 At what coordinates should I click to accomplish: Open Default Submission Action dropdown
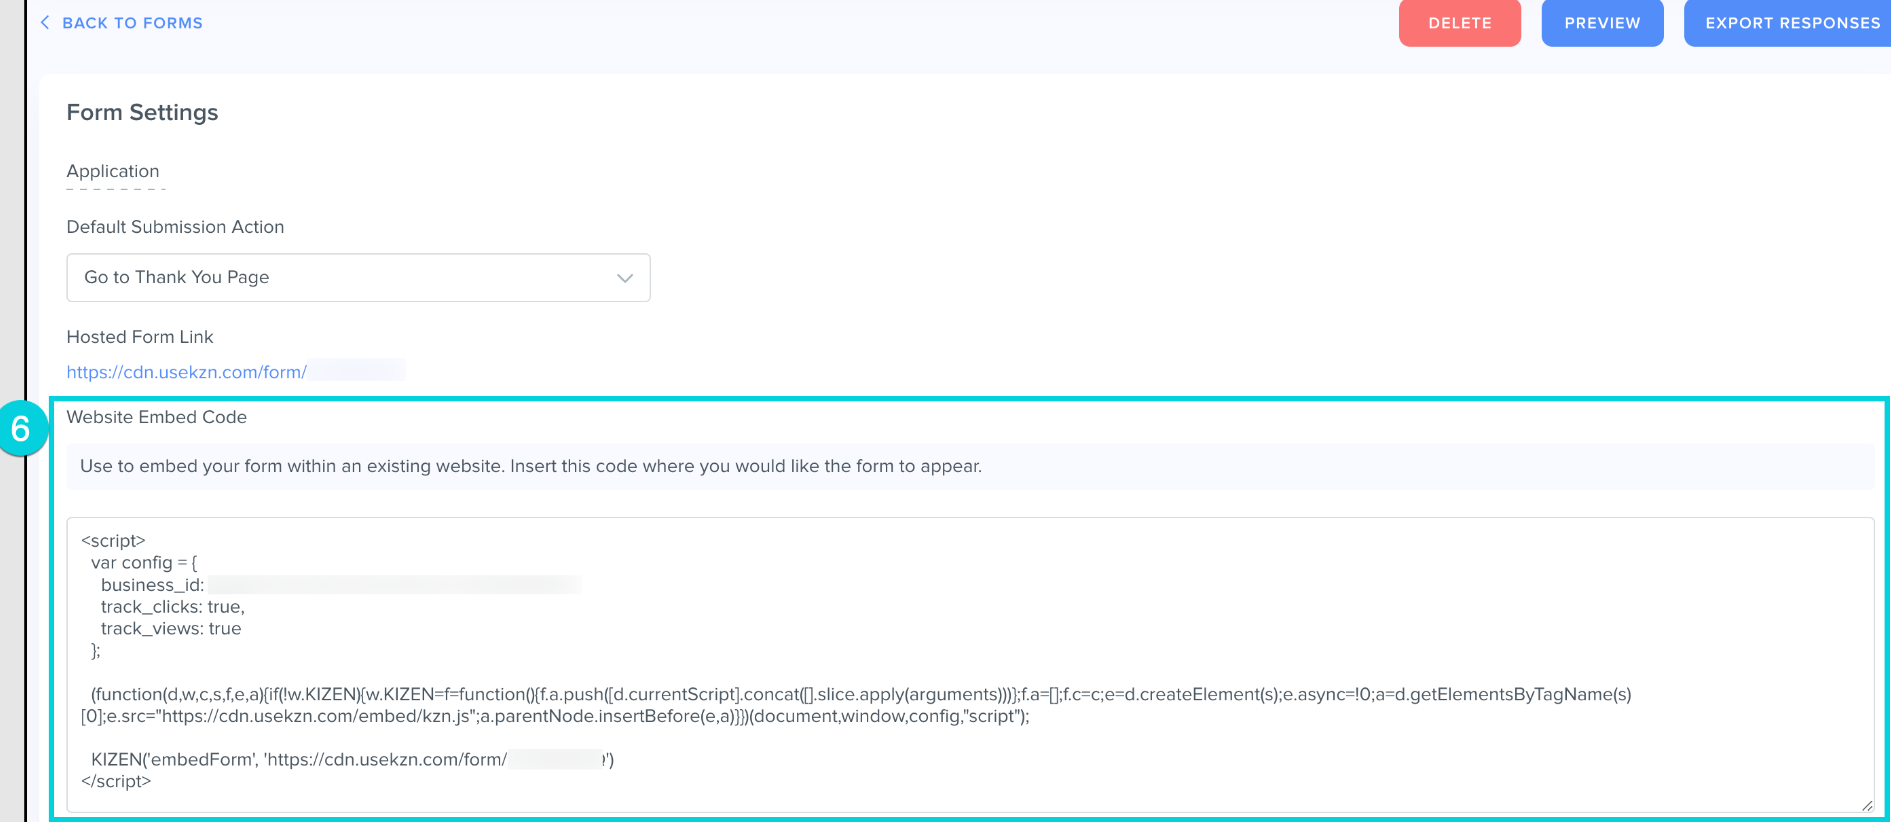point(358,277)
